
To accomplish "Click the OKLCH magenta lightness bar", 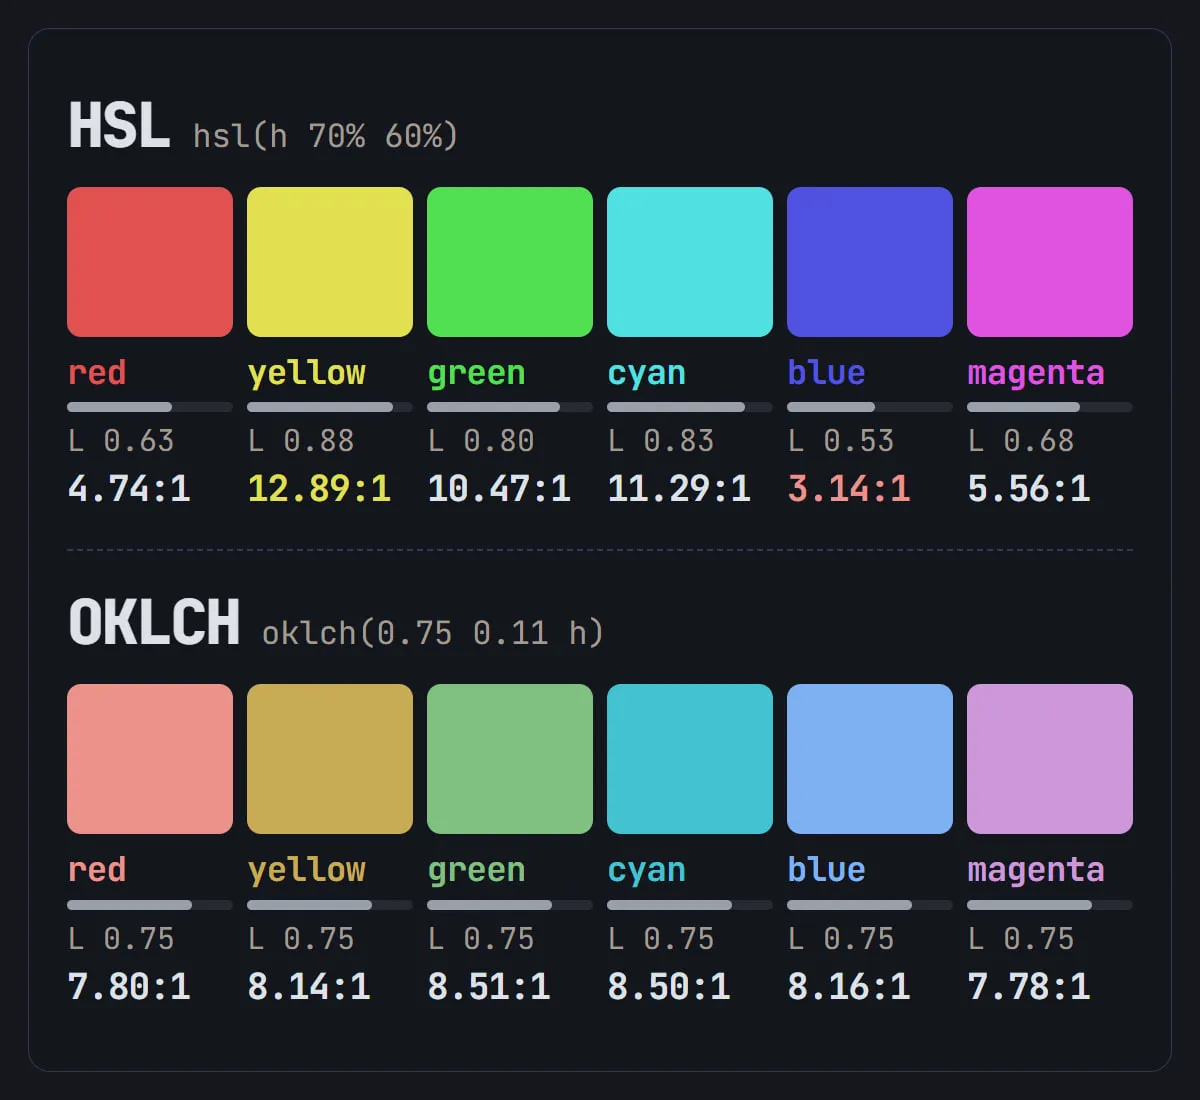I will point(1050,905).
